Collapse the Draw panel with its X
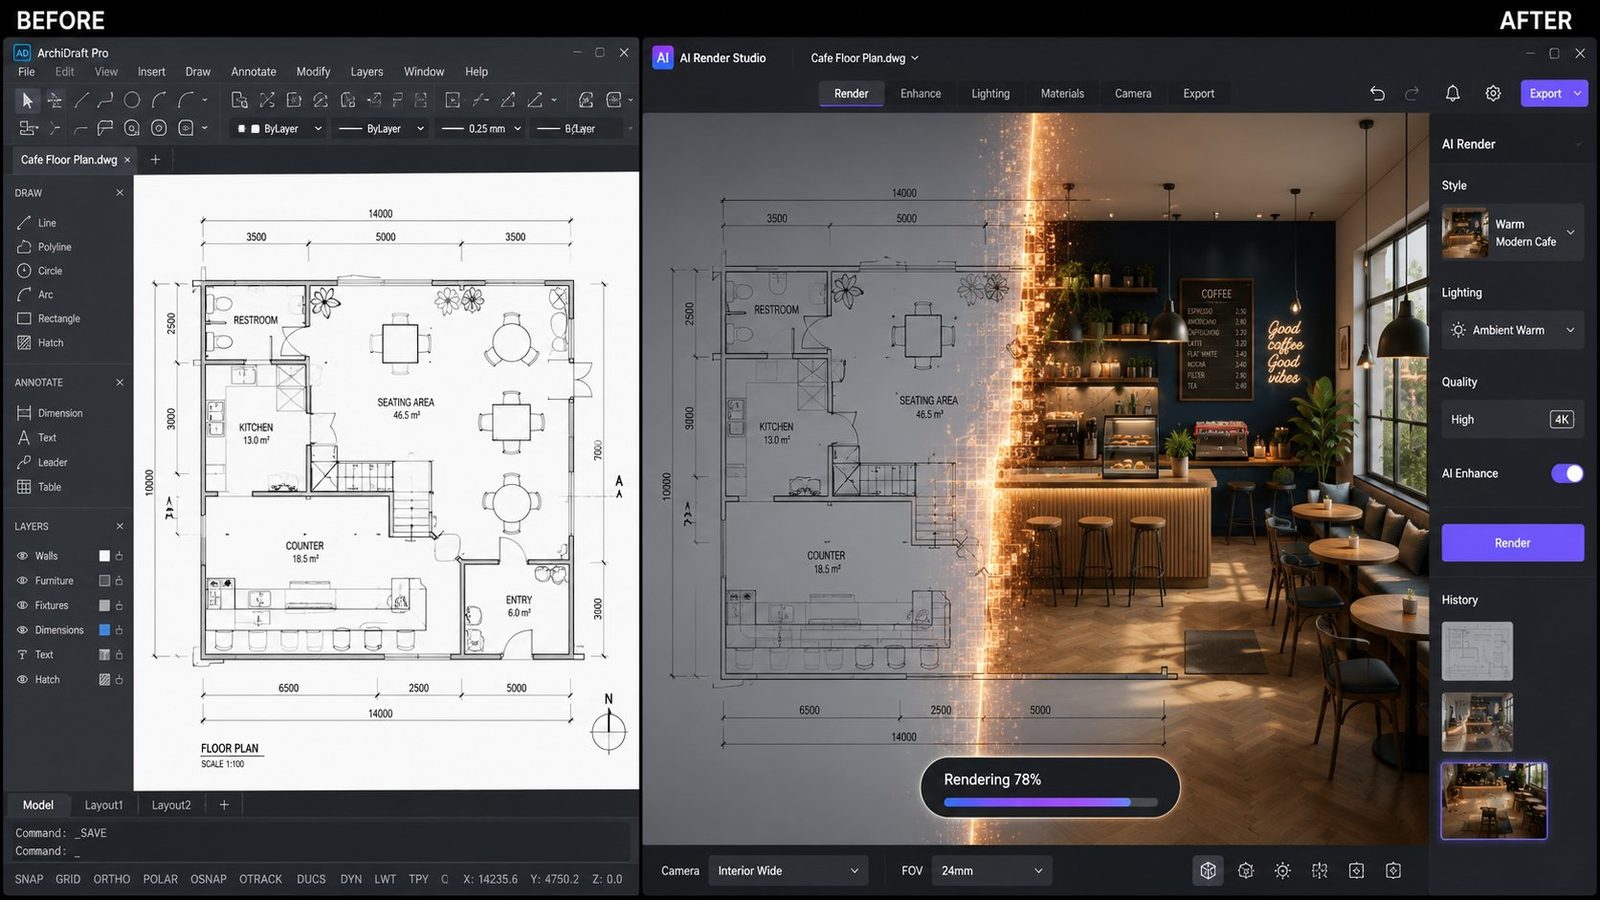 tap(119, 193)
